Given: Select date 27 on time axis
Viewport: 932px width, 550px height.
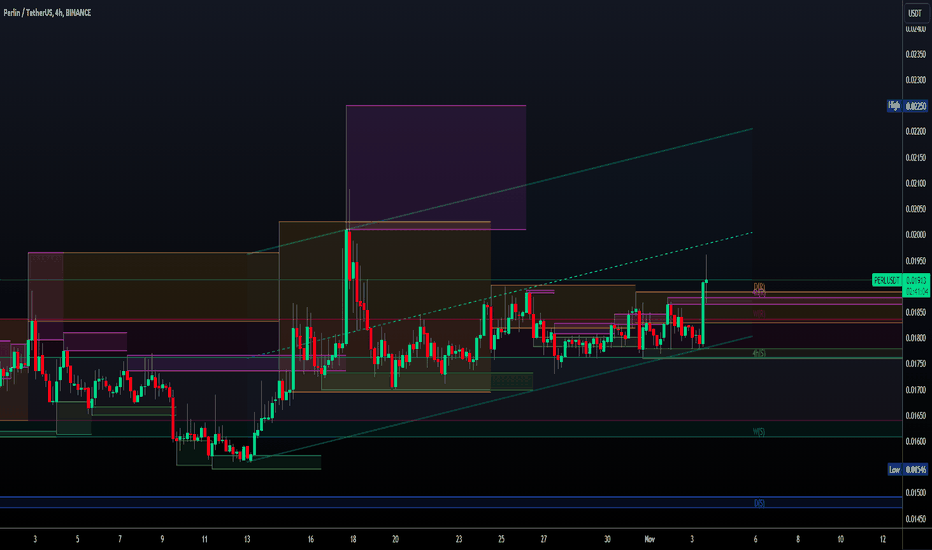Looking at the screenshot, I should tap(544, 539).
